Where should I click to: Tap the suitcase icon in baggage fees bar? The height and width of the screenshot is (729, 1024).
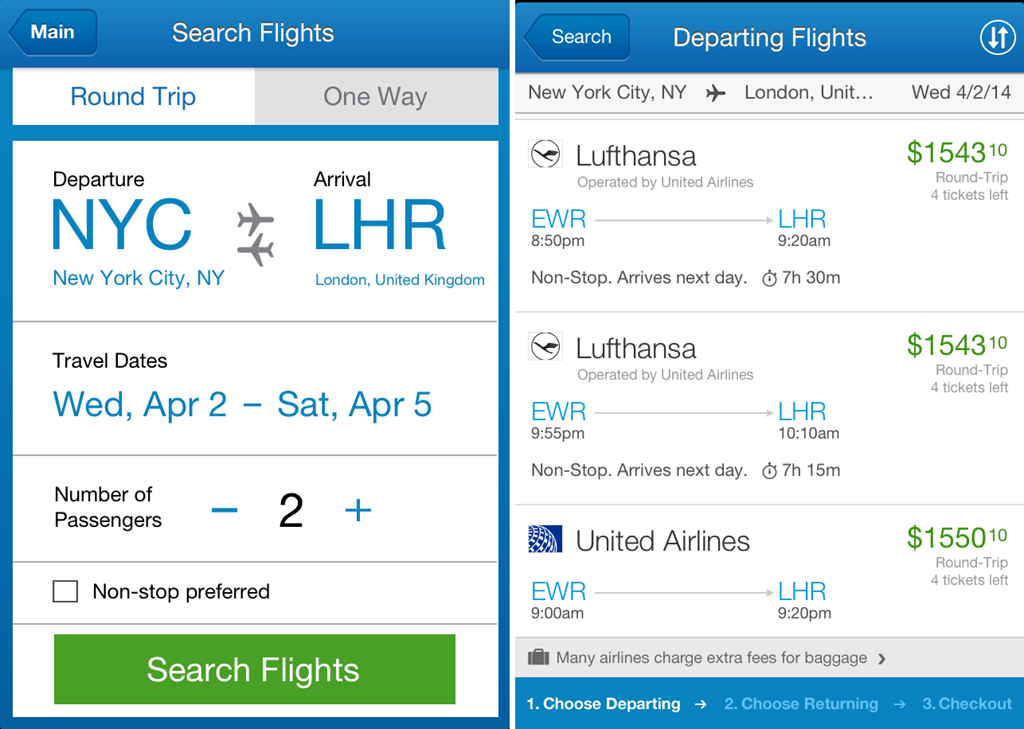pos(538,656)
